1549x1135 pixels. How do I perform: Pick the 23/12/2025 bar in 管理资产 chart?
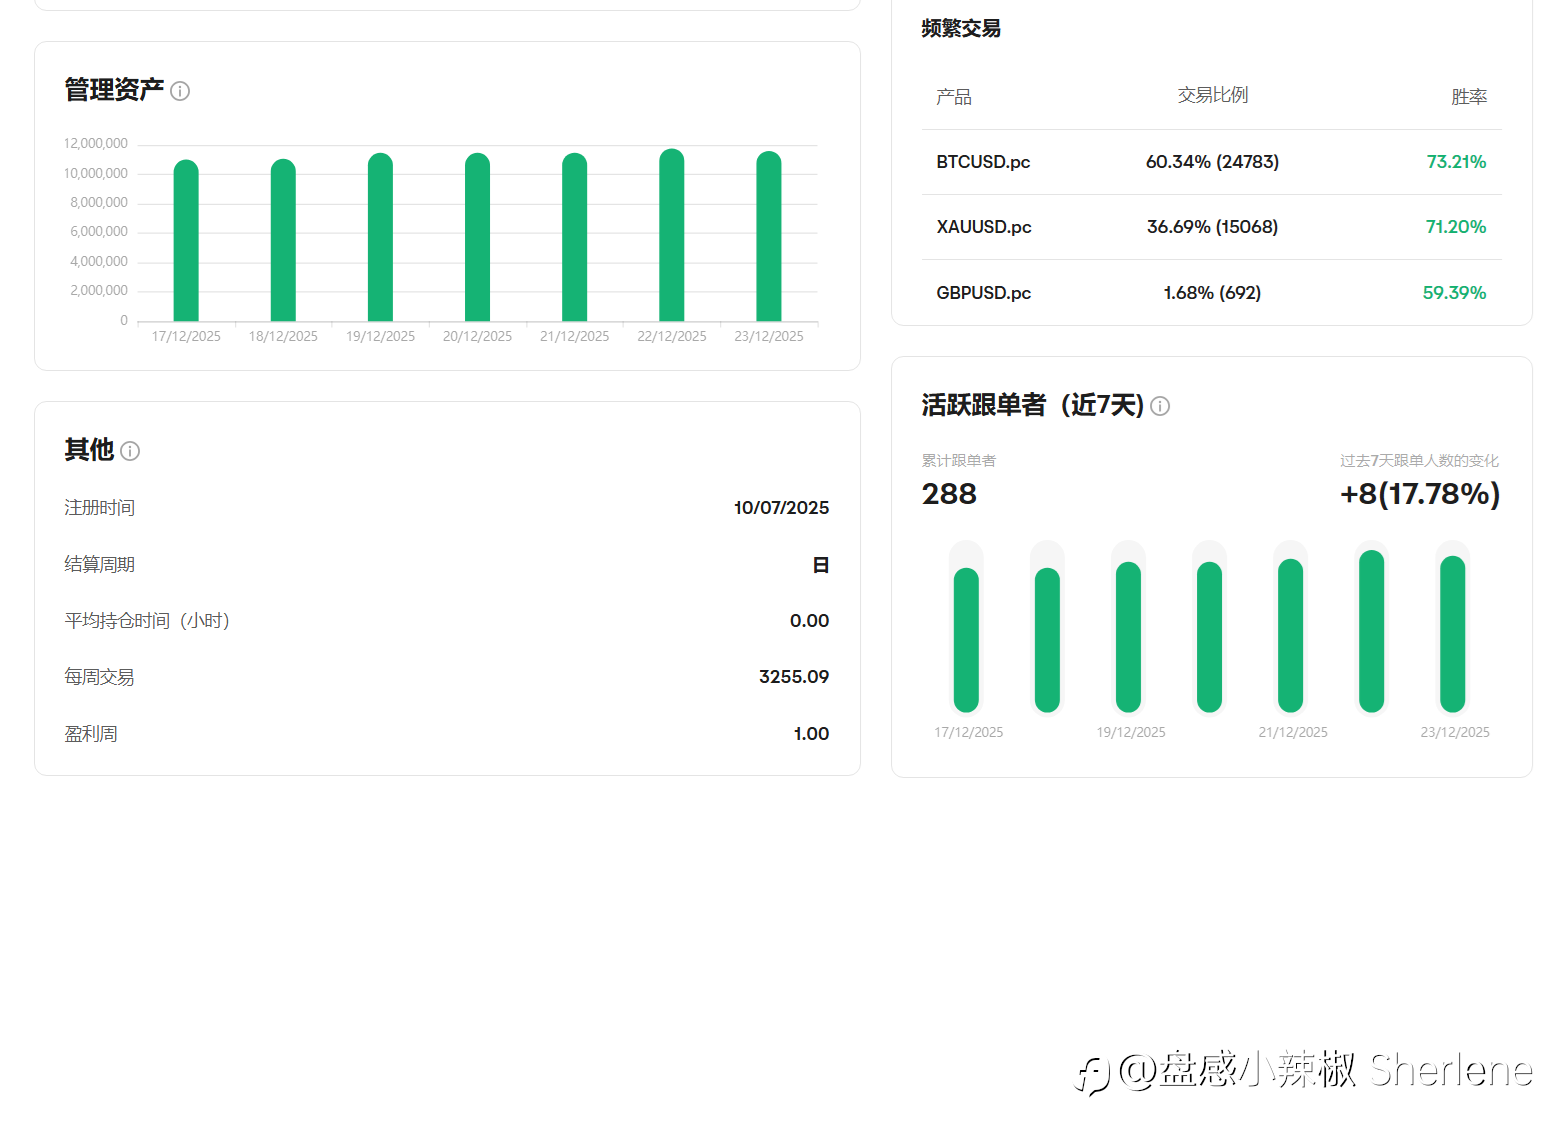[x=769, y=236]
